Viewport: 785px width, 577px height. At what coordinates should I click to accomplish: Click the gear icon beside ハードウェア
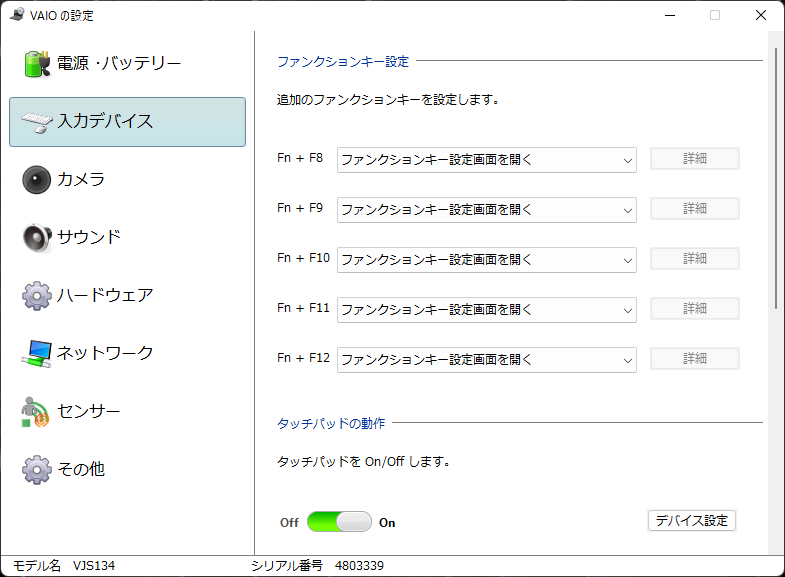click(x=37, y=296)
